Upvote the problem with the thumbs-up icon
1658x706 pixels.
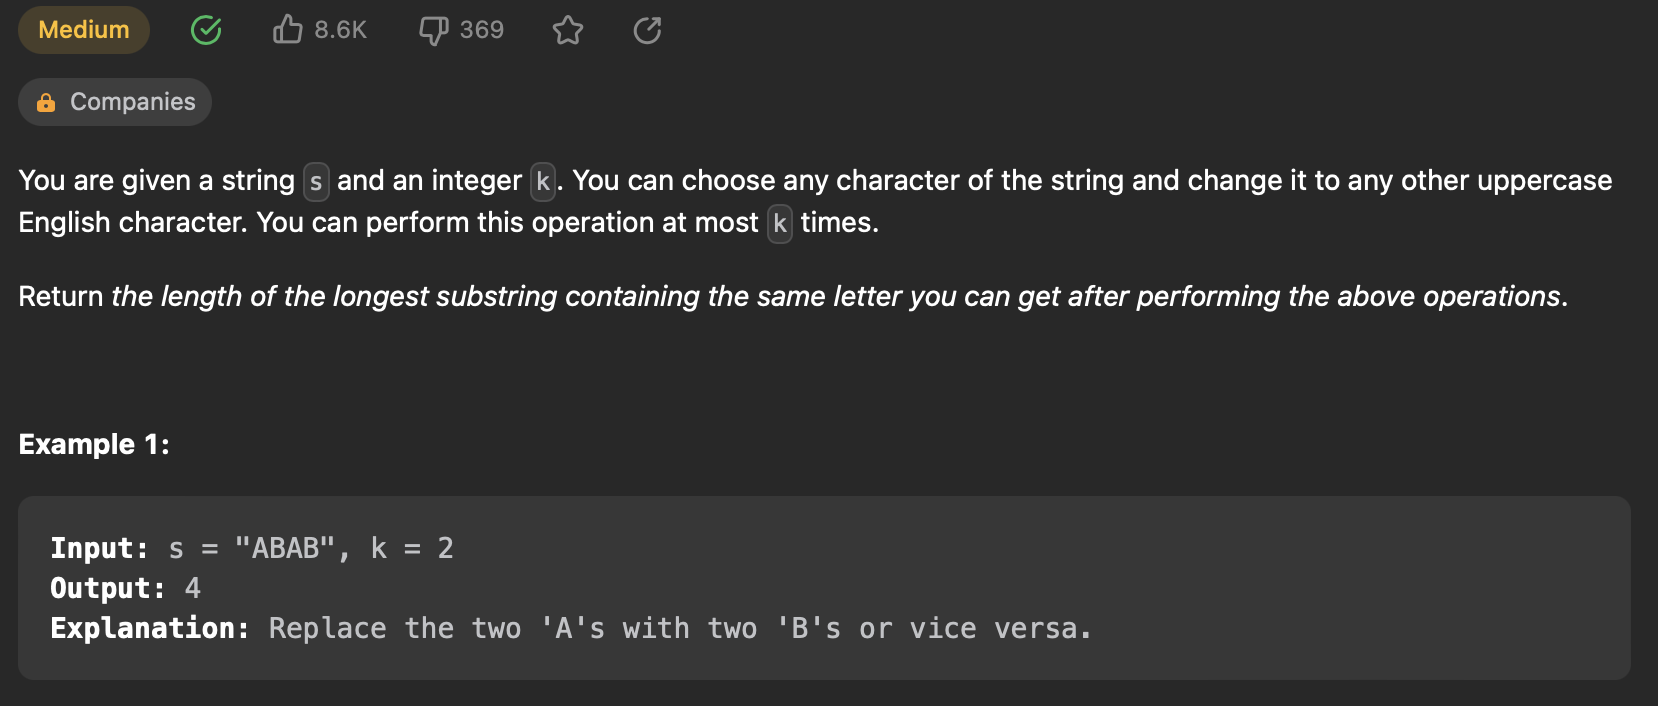(x=288, y=30)
